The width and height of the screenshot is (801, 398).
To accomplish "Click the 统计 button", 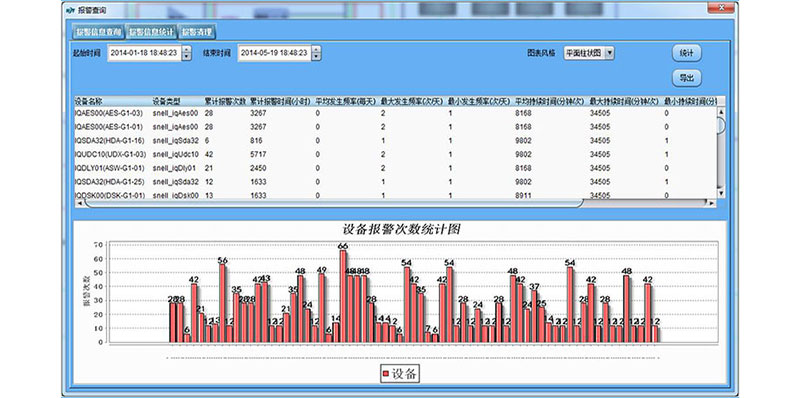I will (687, 53).
